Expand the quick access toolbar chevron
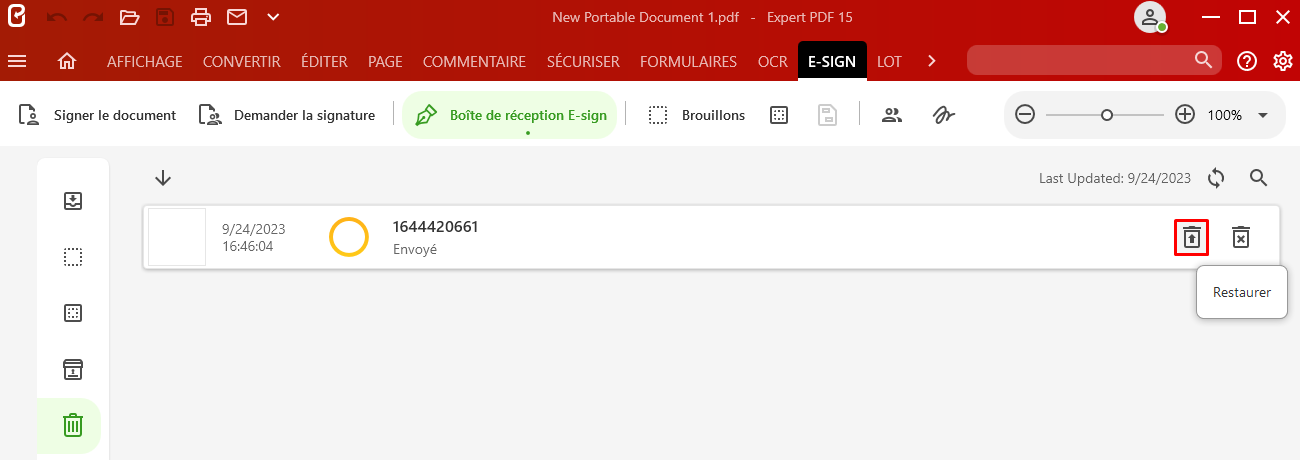This screenshot has height=460, width=1300. point(273,17)
